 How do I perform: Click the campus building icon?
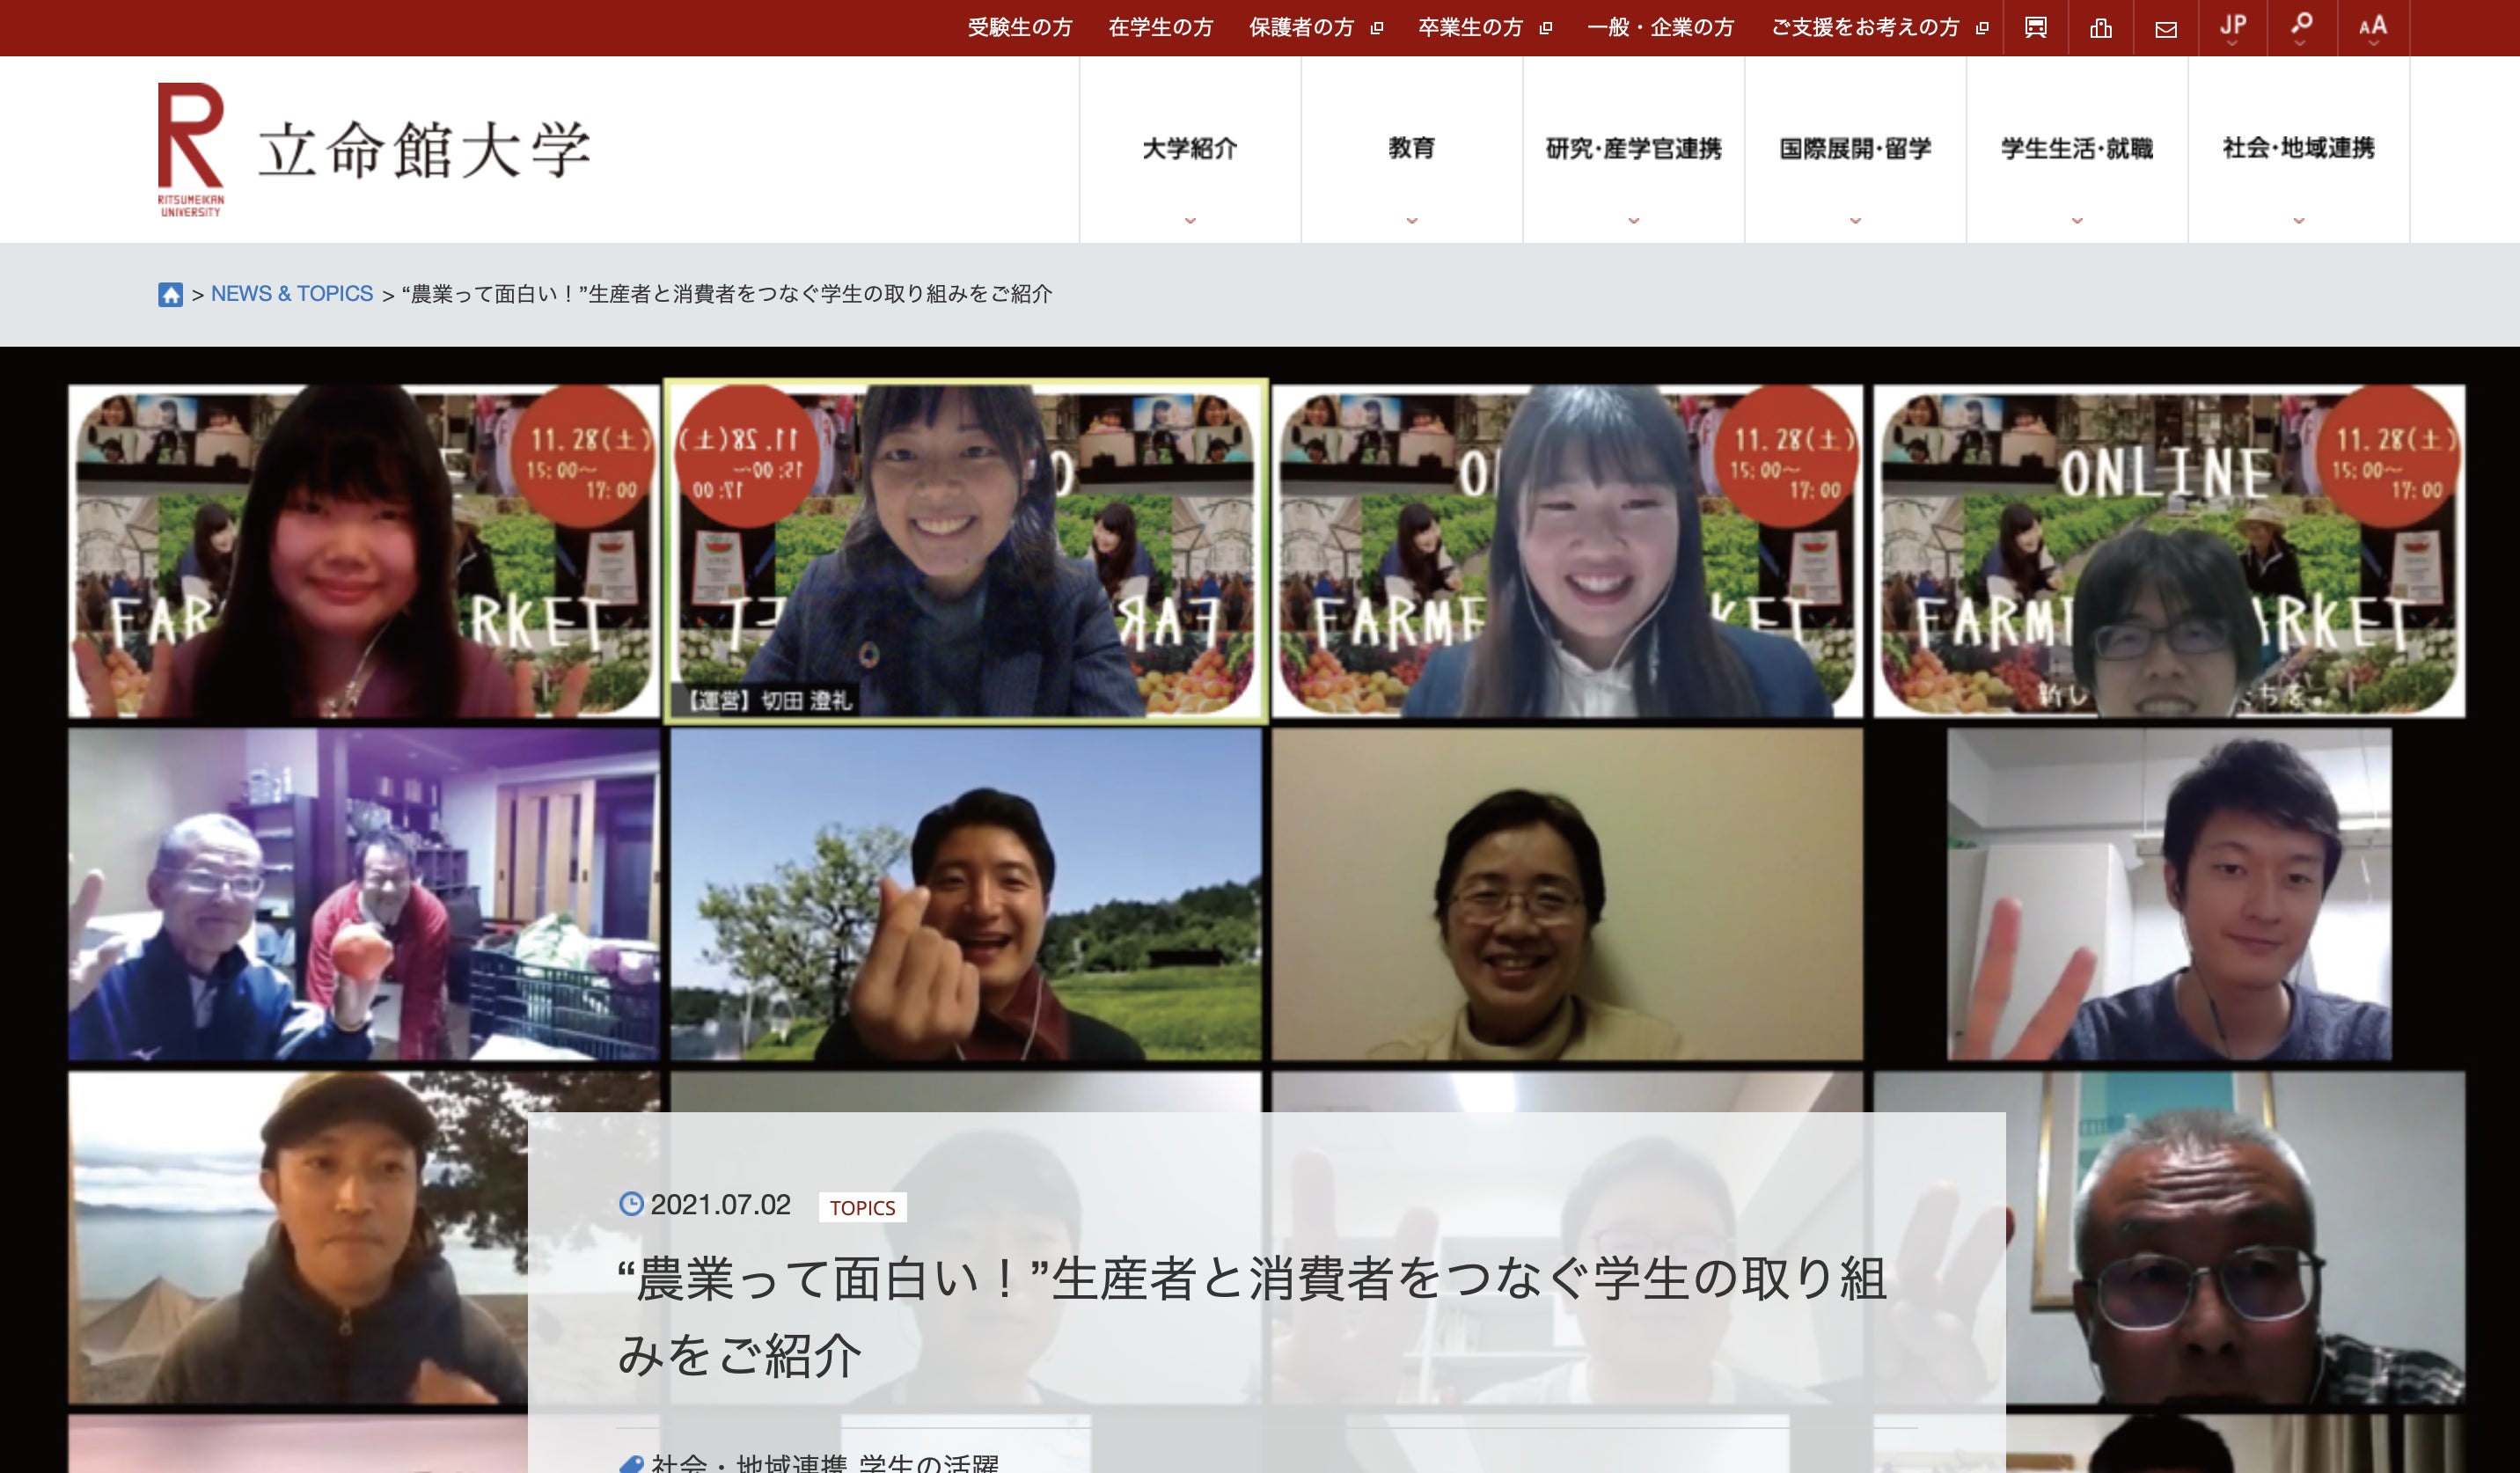point(2101,28)
